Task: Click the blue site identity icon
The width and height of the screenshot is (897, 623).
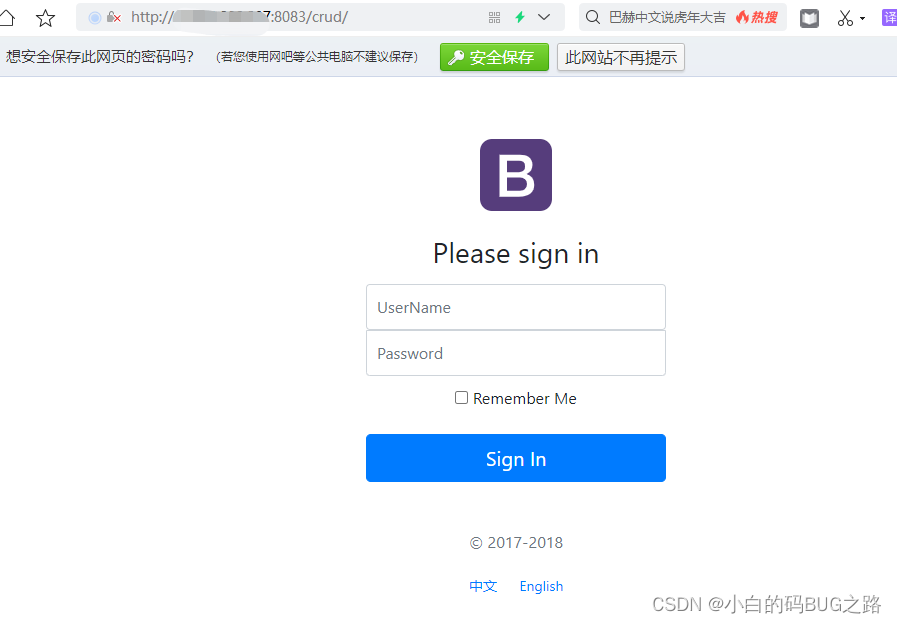Action: point(95,18)
